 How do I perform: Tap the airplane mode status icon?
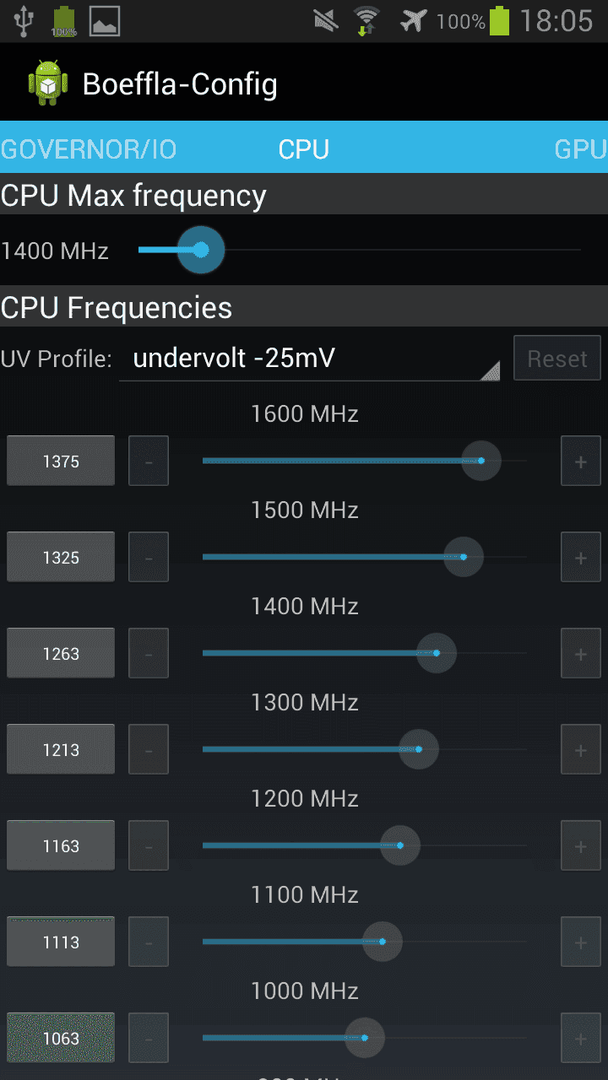point(413,21)
